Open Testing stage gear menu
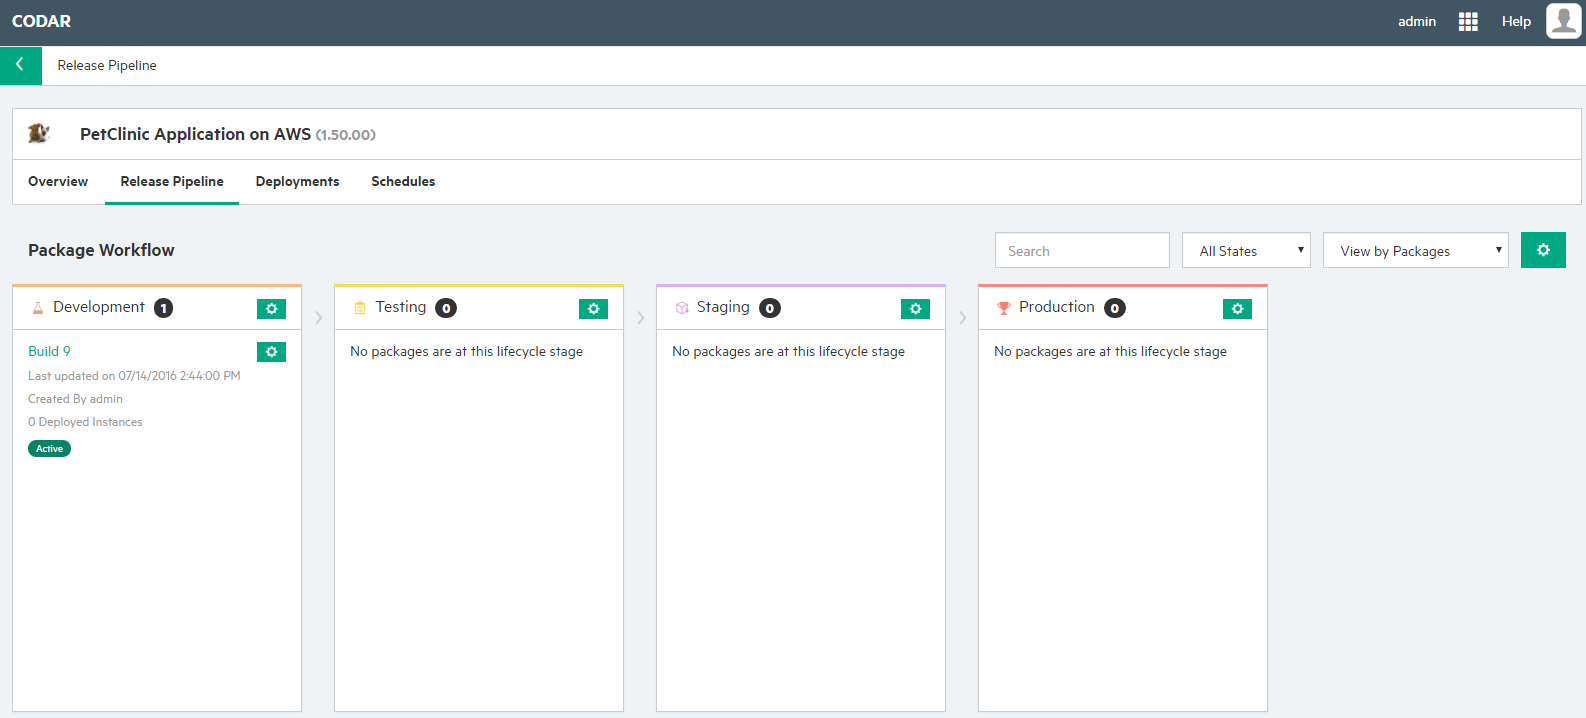Image resolution: width=1586 pixels, height=718 pixels. coord(593,308)
